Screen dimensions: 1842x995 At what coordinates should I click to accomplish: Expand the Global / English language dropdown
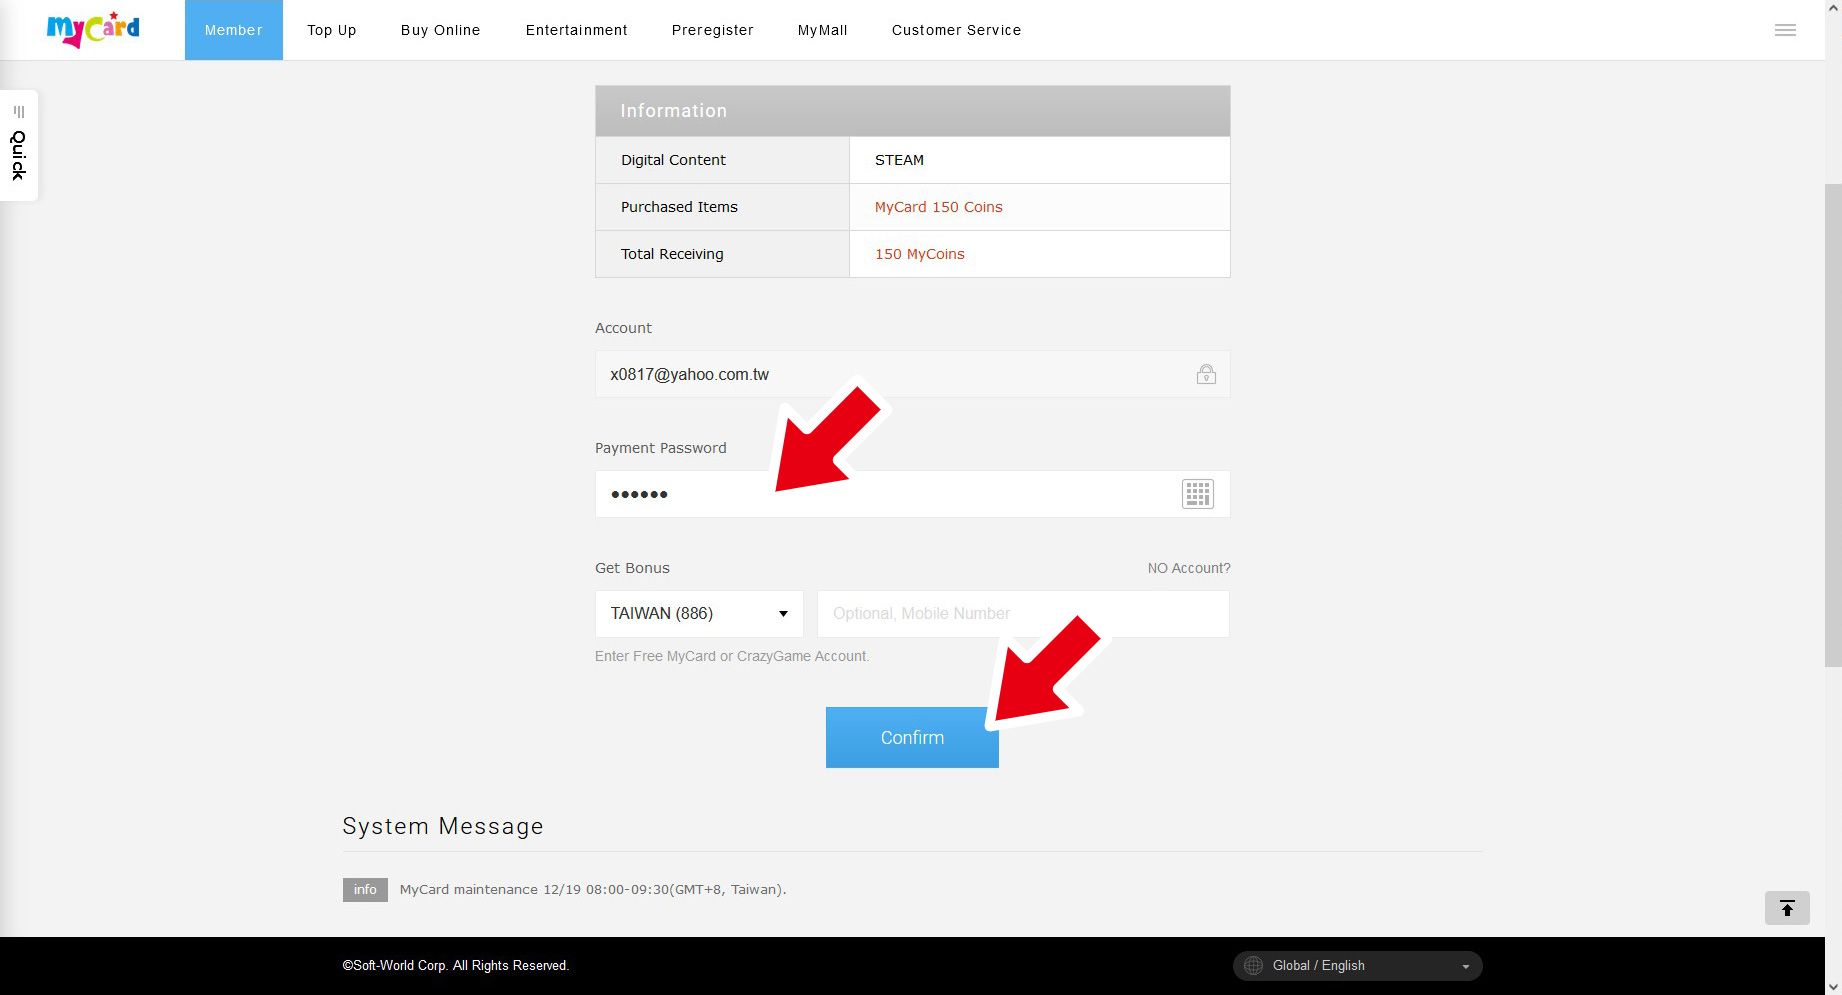1358,966
